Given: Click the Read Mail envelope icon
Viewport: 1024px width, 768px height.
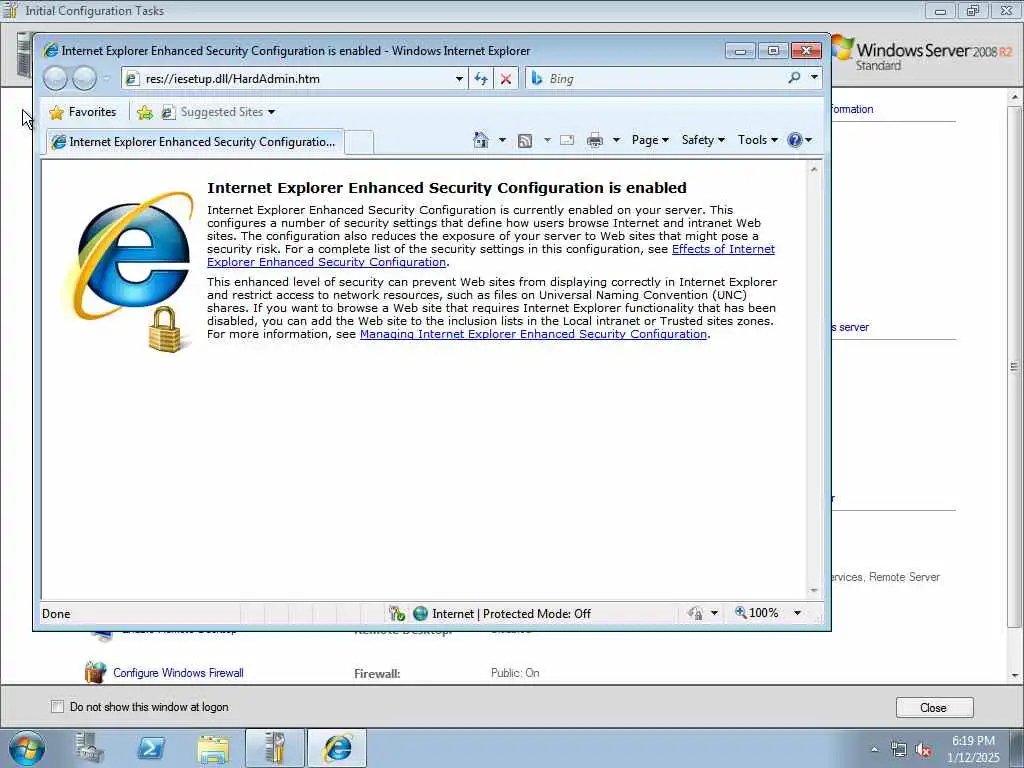Looking at the screenshot, I should (x=567, y=140).
